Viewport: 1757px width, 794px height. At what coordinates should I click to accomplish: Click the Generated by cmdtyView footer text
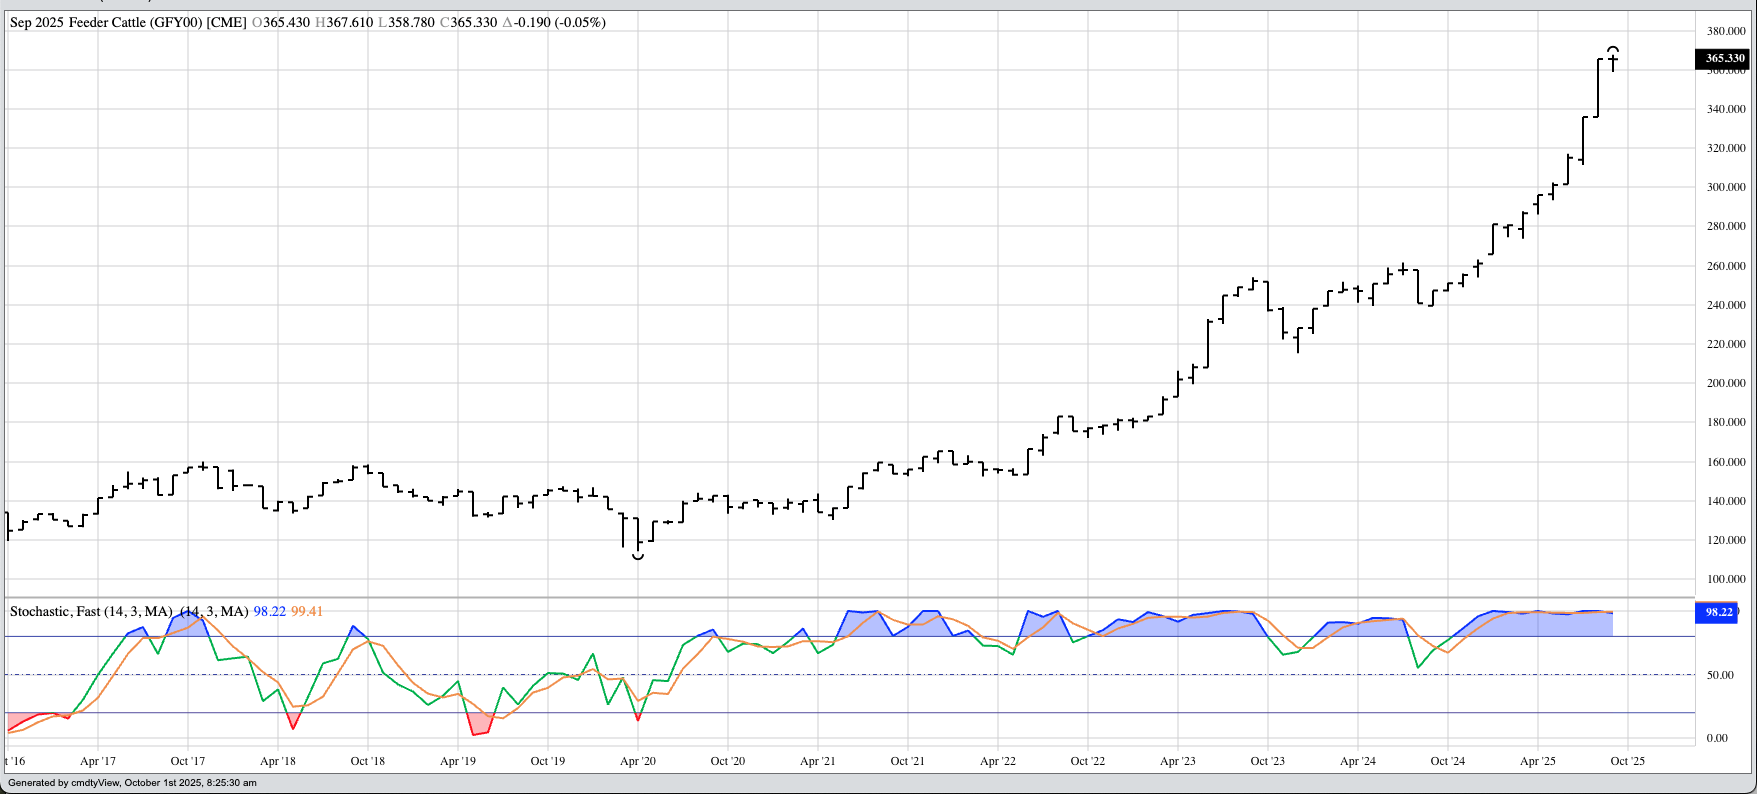132,783
